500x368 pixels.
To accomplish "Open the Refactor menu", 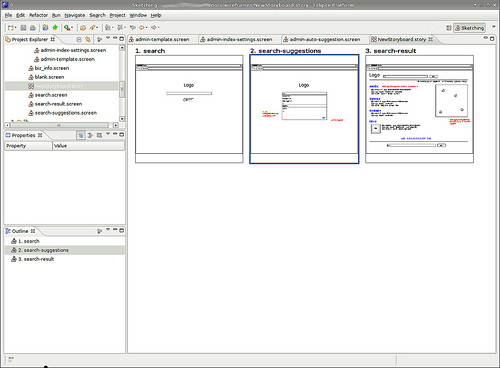I will [38, 15].
